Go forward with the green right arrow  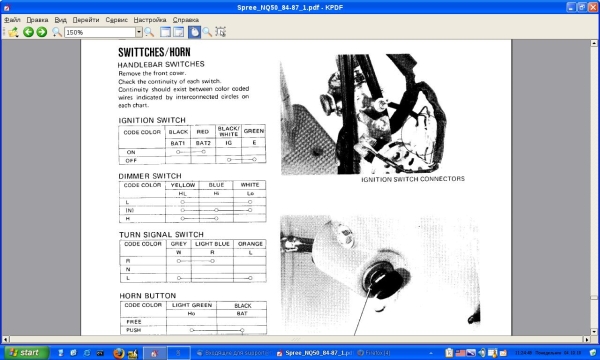click(42, 32)
